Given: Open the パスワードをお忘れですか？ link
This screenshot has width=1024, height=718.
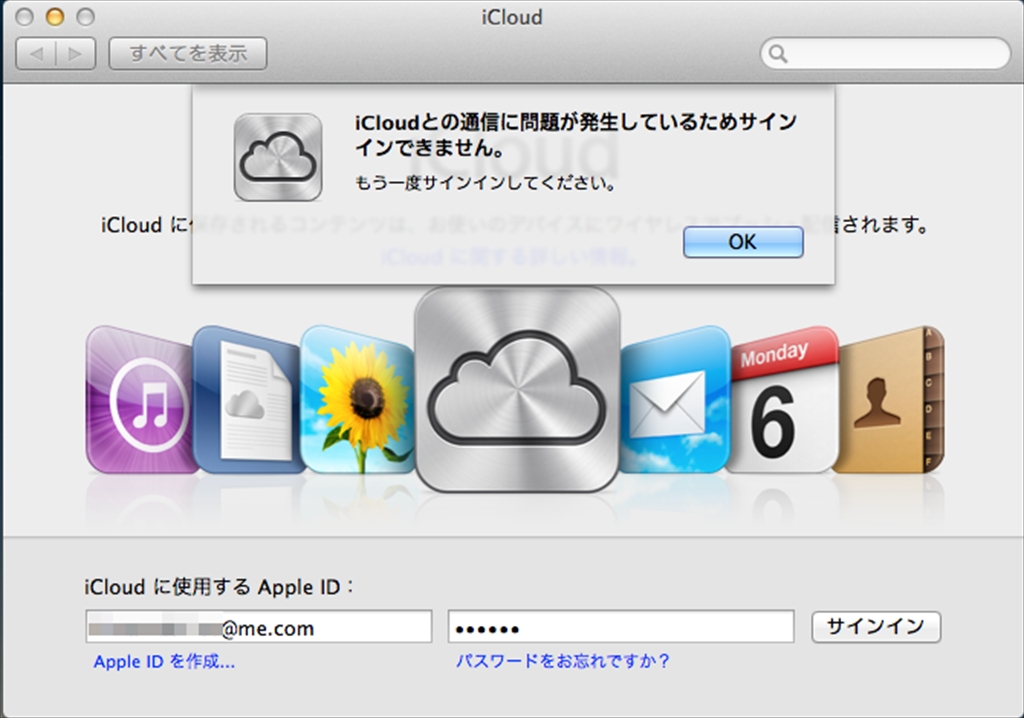Looking at the screenshot, I should tap(563, 661).
